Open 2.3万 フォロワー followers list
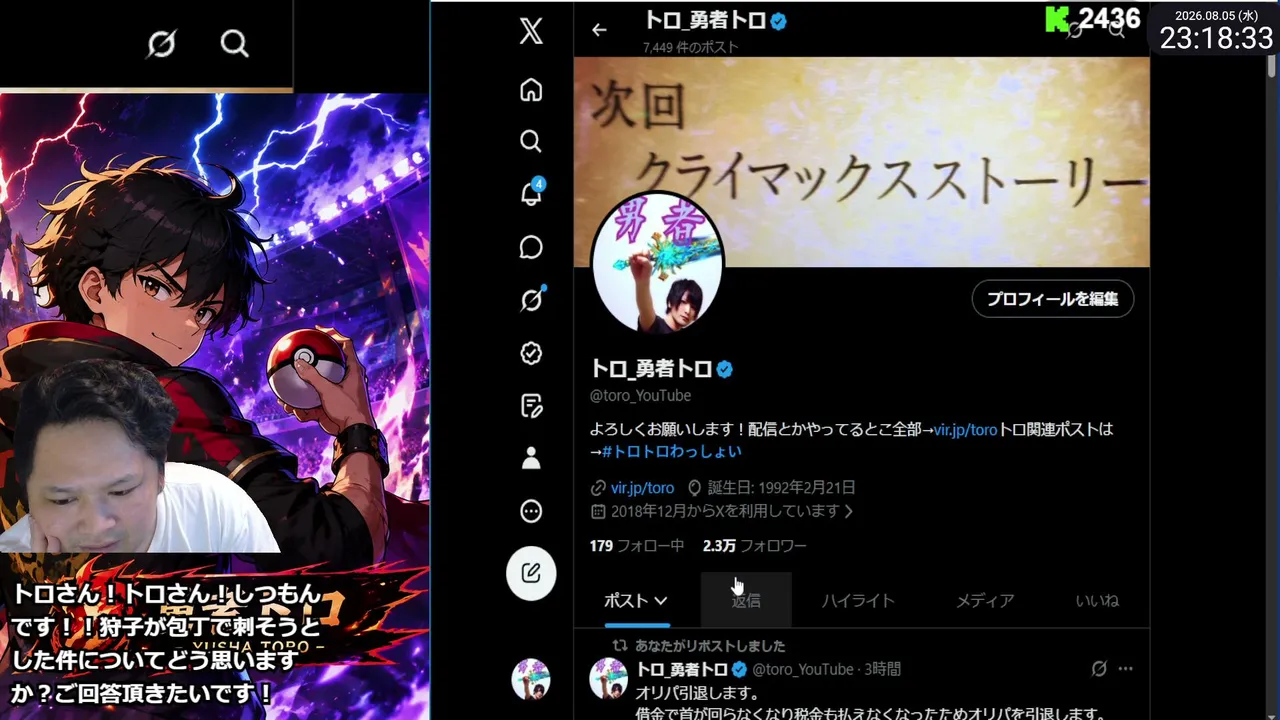This screenshot has width=1280, height=720. (754, 545)
